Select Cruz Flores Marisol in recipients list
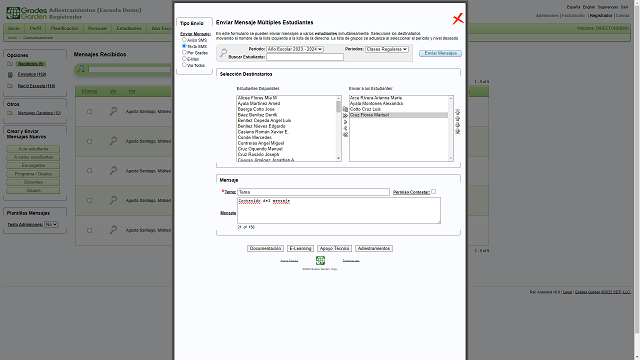This screenshot has width=640, height=360. point(399,115)
